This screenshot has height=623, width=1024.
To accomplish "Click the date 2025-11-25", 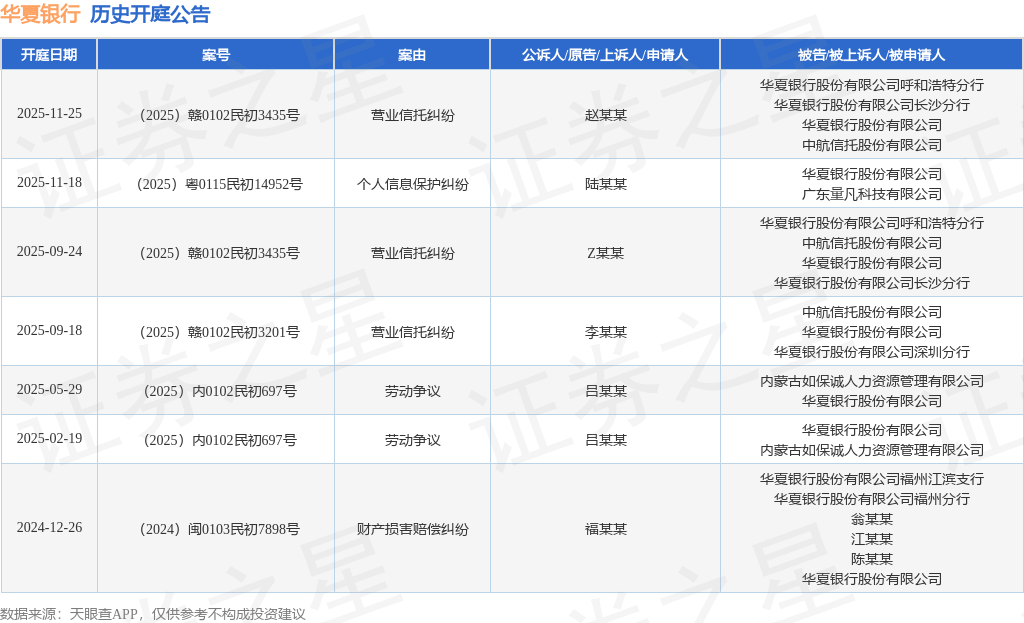I will [50, 114].
